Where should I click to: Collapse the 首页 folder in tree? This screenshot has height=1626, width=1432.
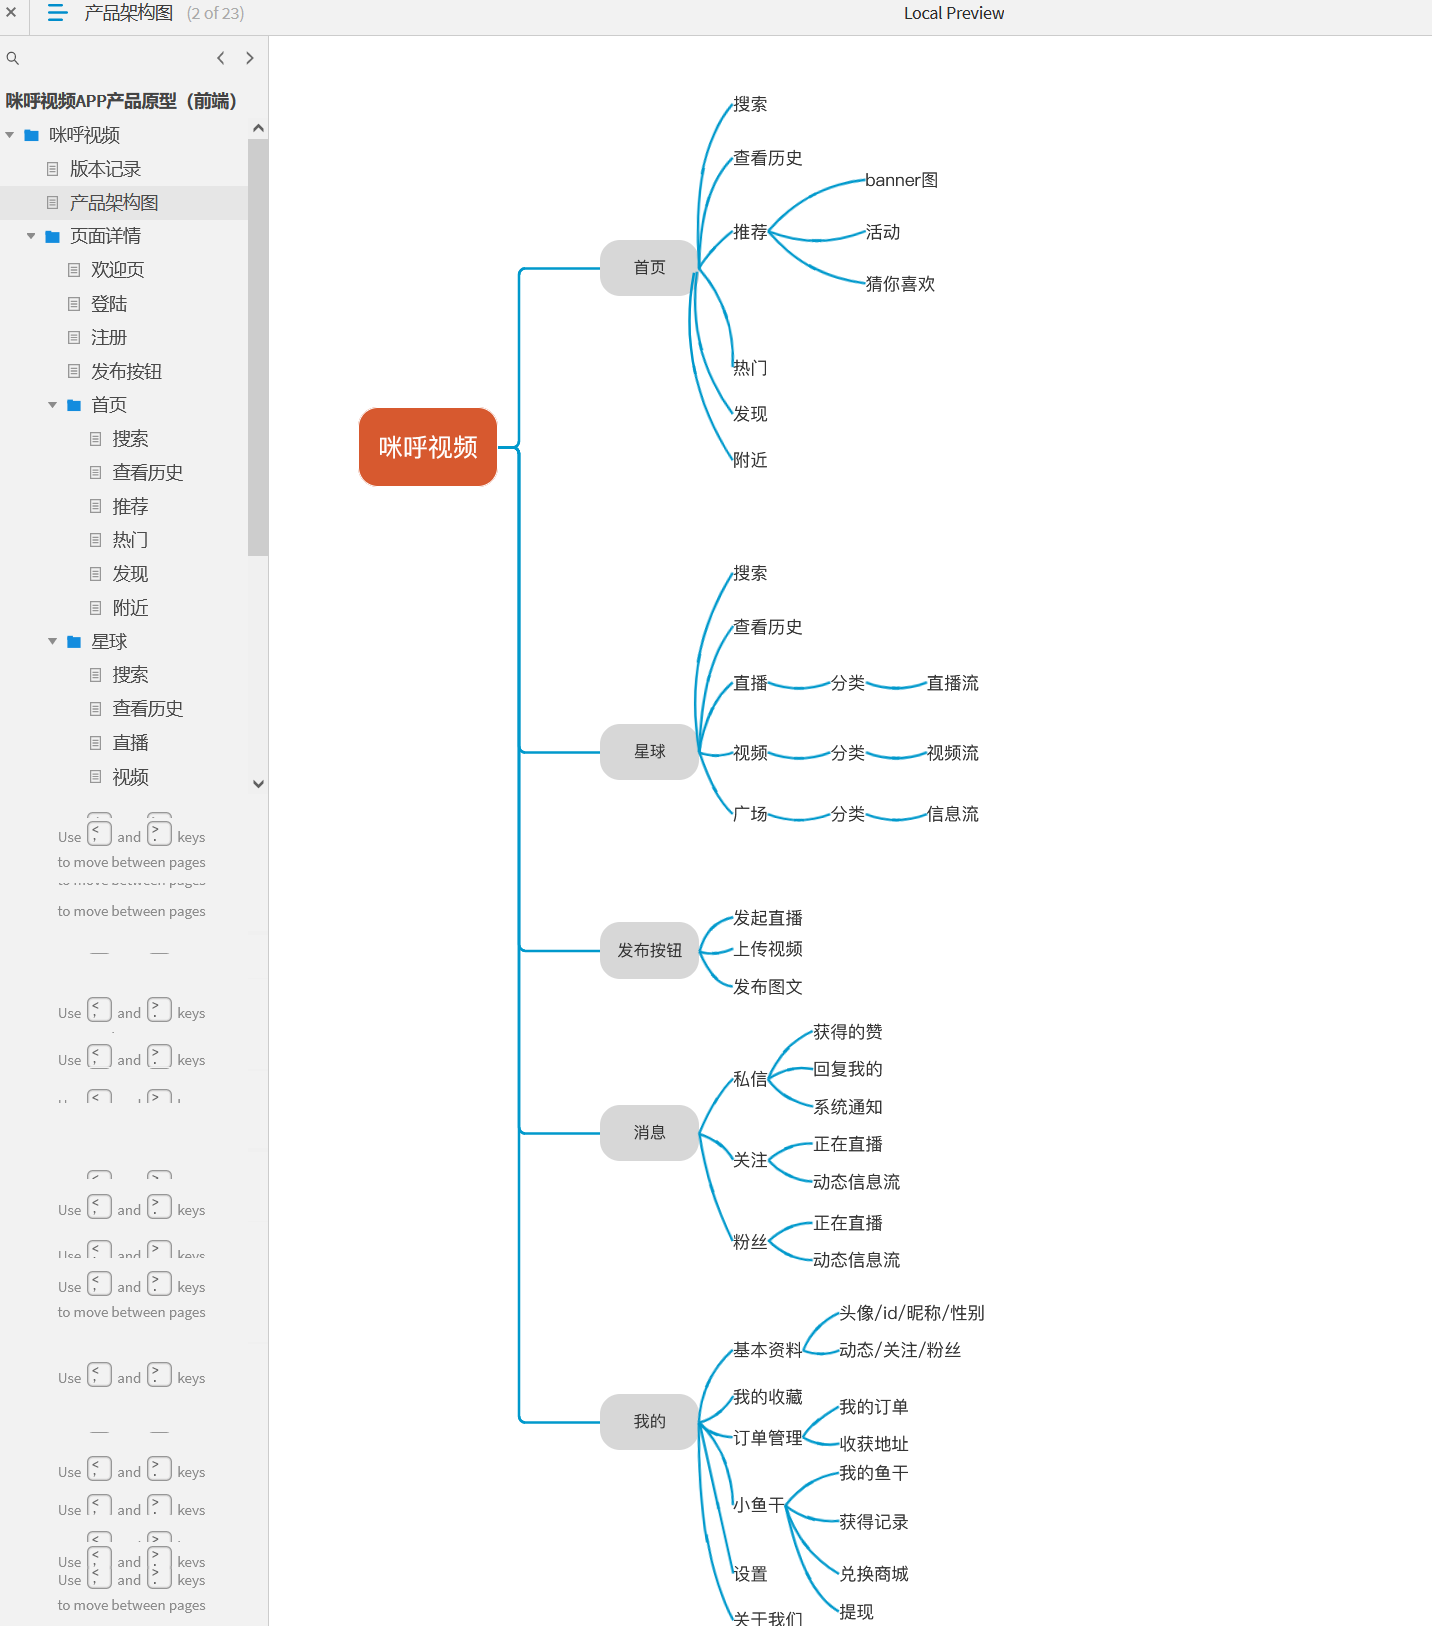click(x=53, y=405)
